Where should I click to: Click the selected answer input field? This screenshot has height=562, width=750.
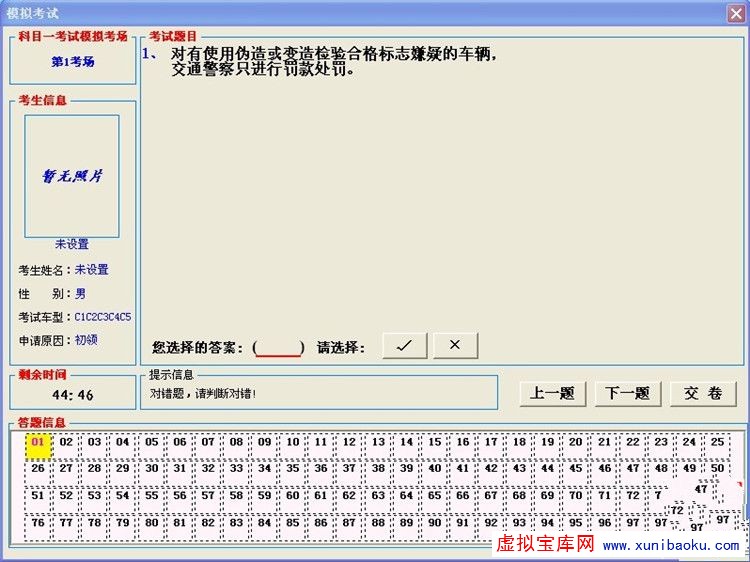[x=279, y=347]
